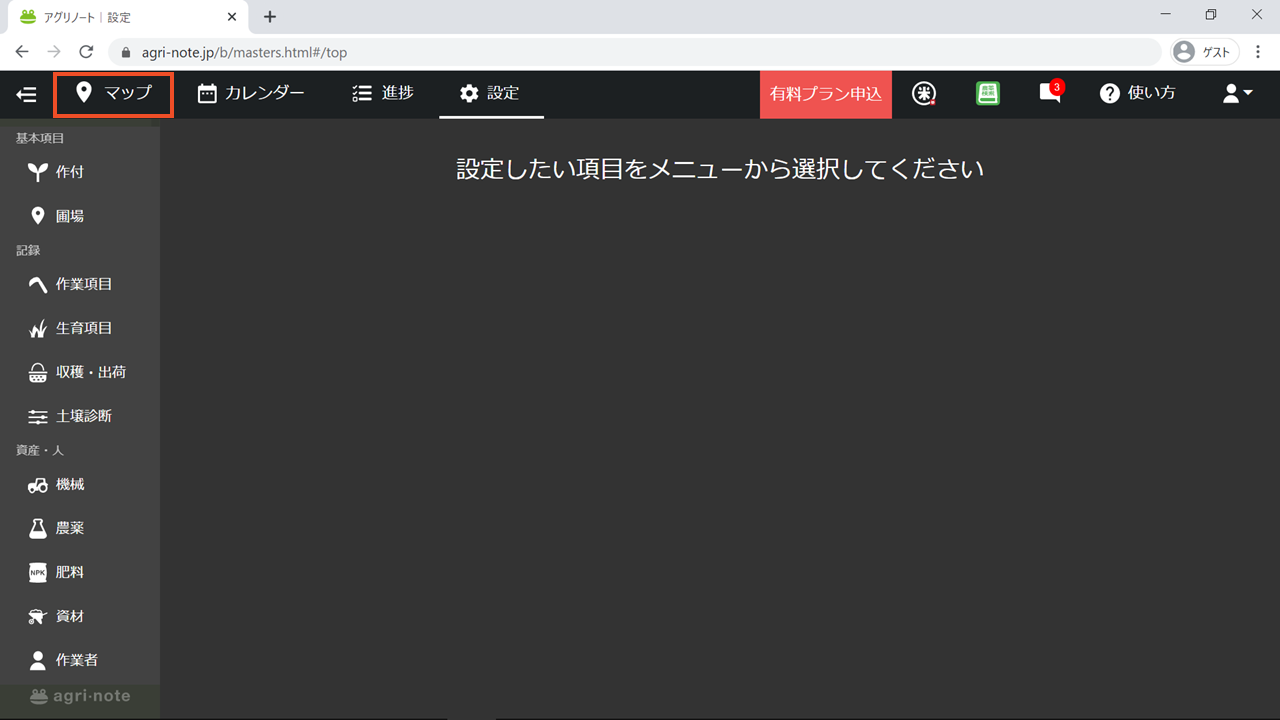
Task: Open 土壌診断 soil diagnosis settings
Action: click(83, 416)
